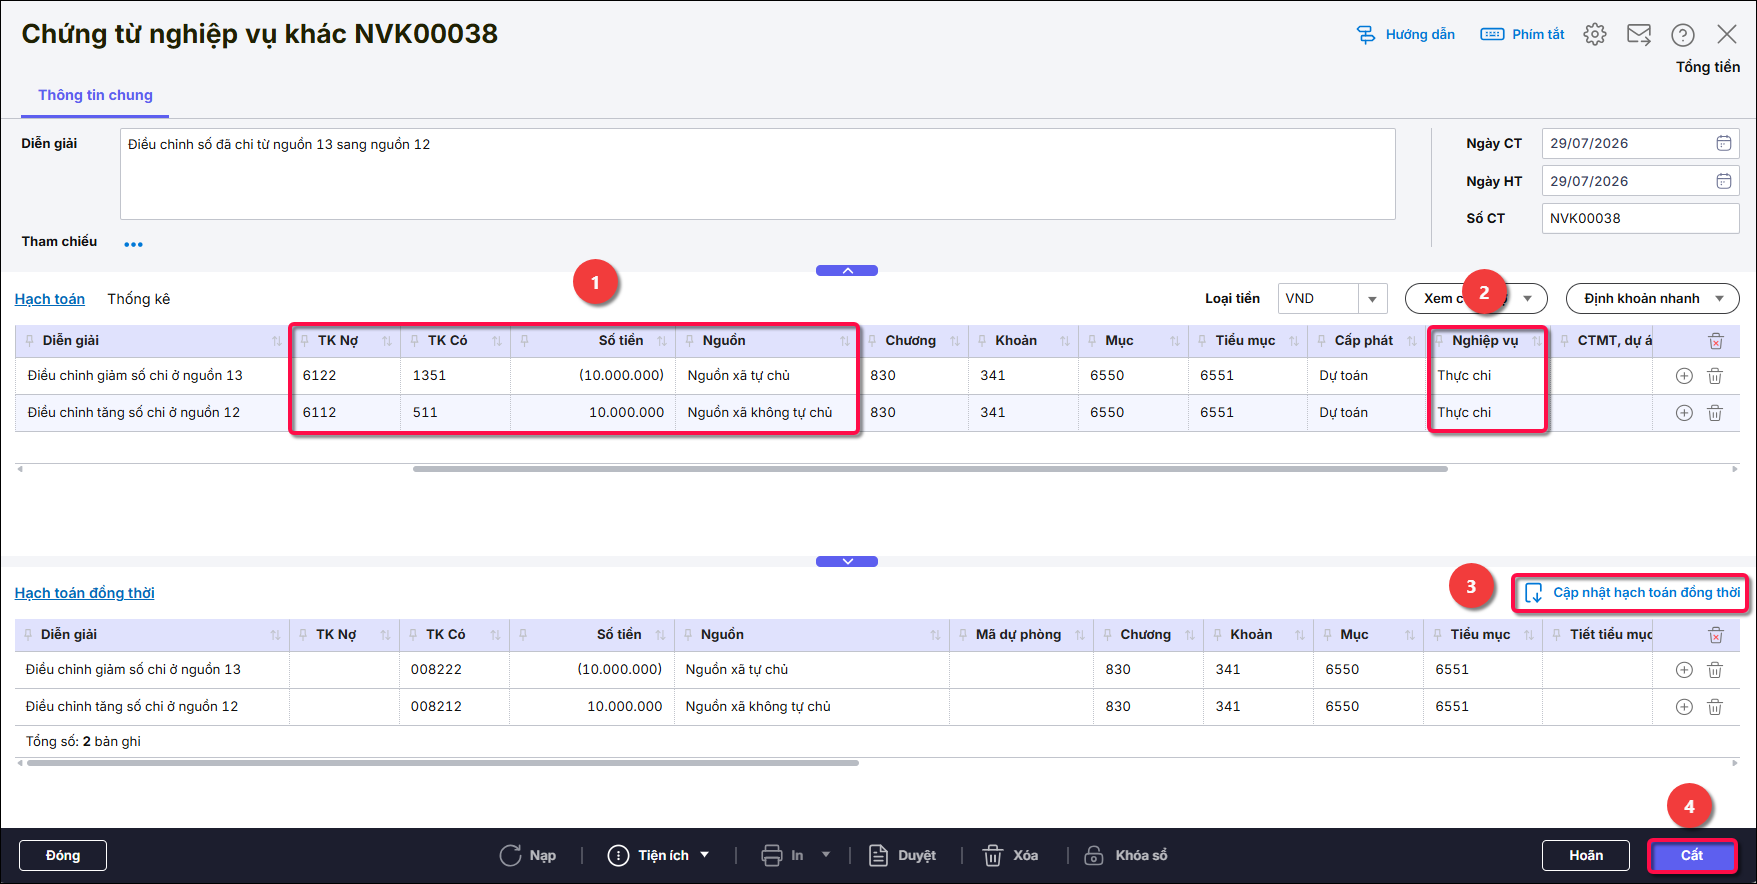Open the Loại tiền VND dropdown
The width and height of the screenshot is (1757, 884).
1372,299
